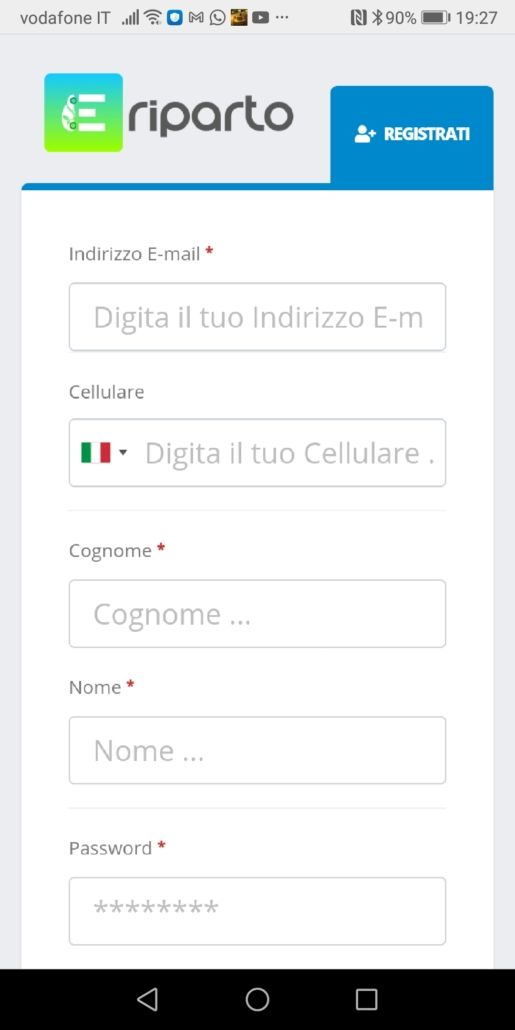Viewport: 515px width, 1030px height.
Task: Tap the NFC icon in status bar
Action: (359, 18)
